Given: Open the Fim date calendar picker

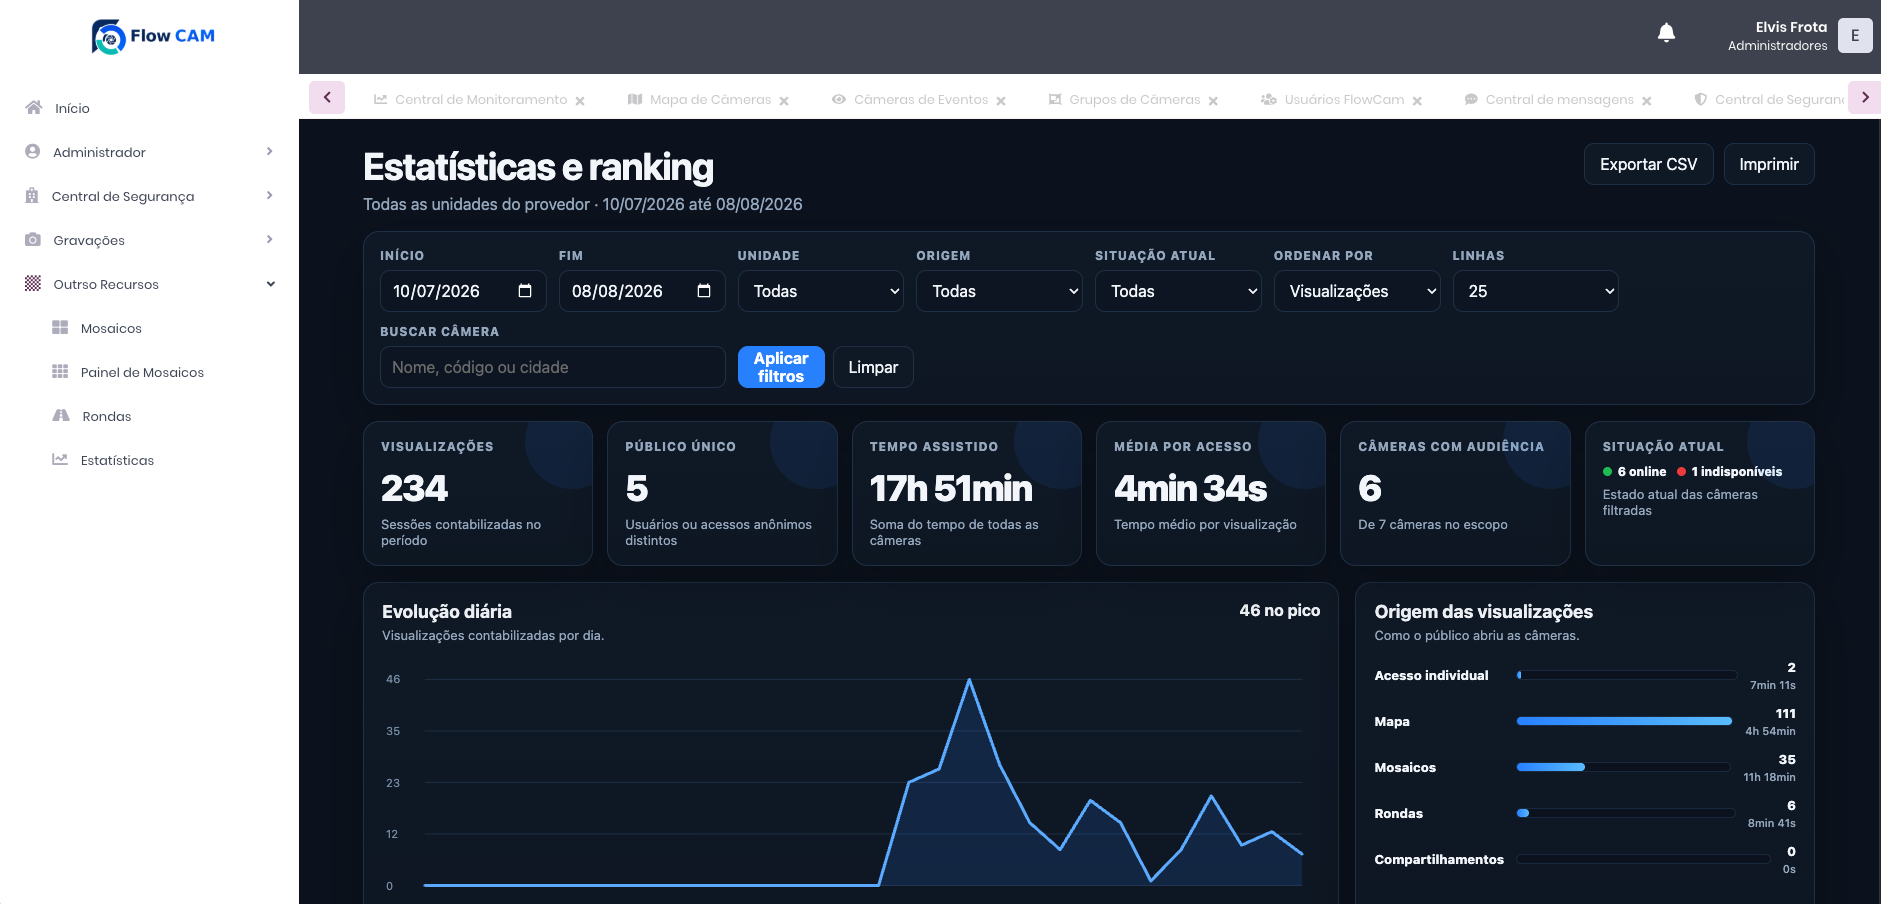Looking at the screenshot, I should click(704, 291).
